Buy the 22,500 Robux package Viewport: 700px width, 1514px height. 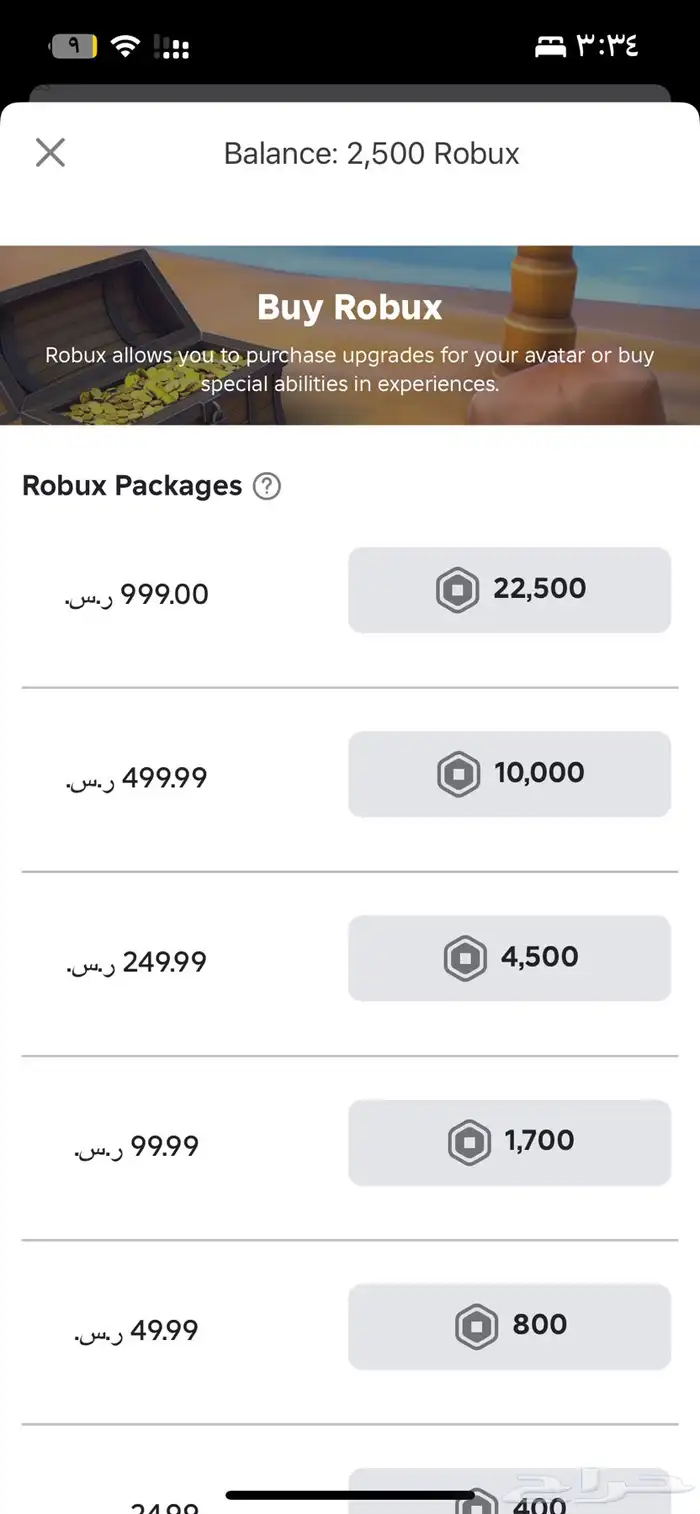[509, 590]
